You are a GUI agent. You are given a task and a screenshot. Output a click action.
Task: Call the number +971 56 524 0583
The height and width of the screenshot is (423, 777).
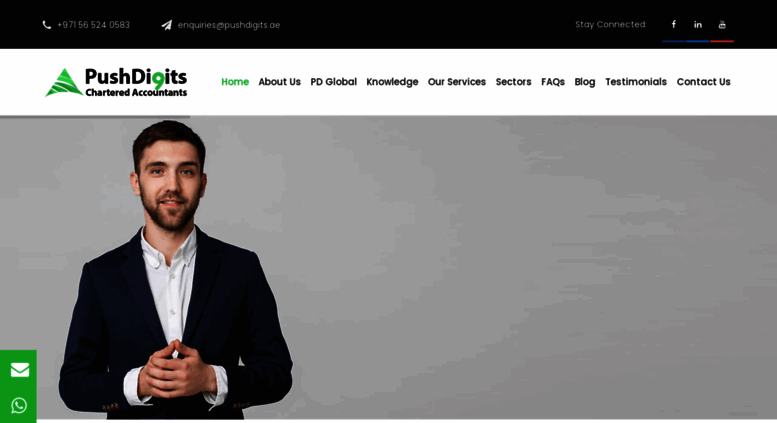[x=93, y=25]
